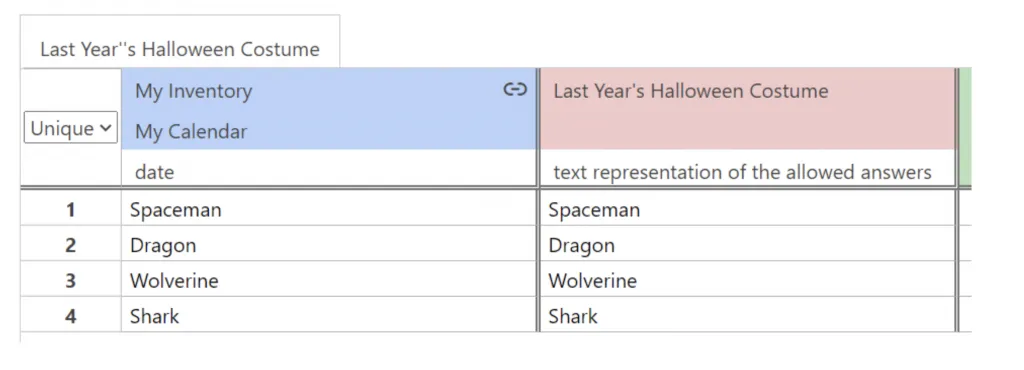Click the Dragon cell in My Inventory column
The width and height of the screenshot is (1024, 370).
point(328,245)
